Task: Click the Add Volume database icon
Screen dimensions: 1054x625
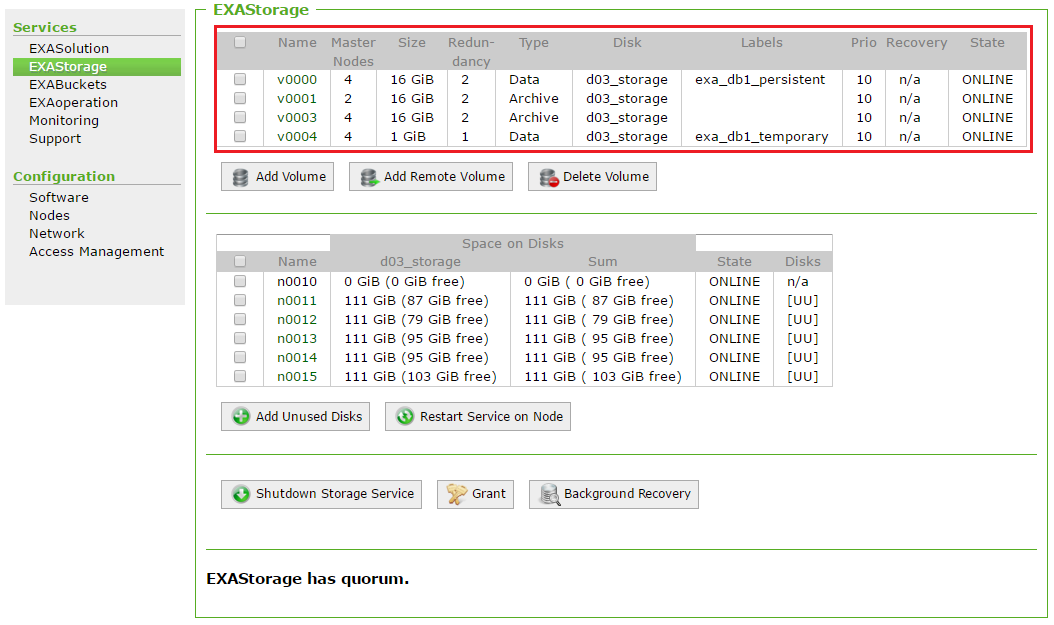Action: pos(240,177)
